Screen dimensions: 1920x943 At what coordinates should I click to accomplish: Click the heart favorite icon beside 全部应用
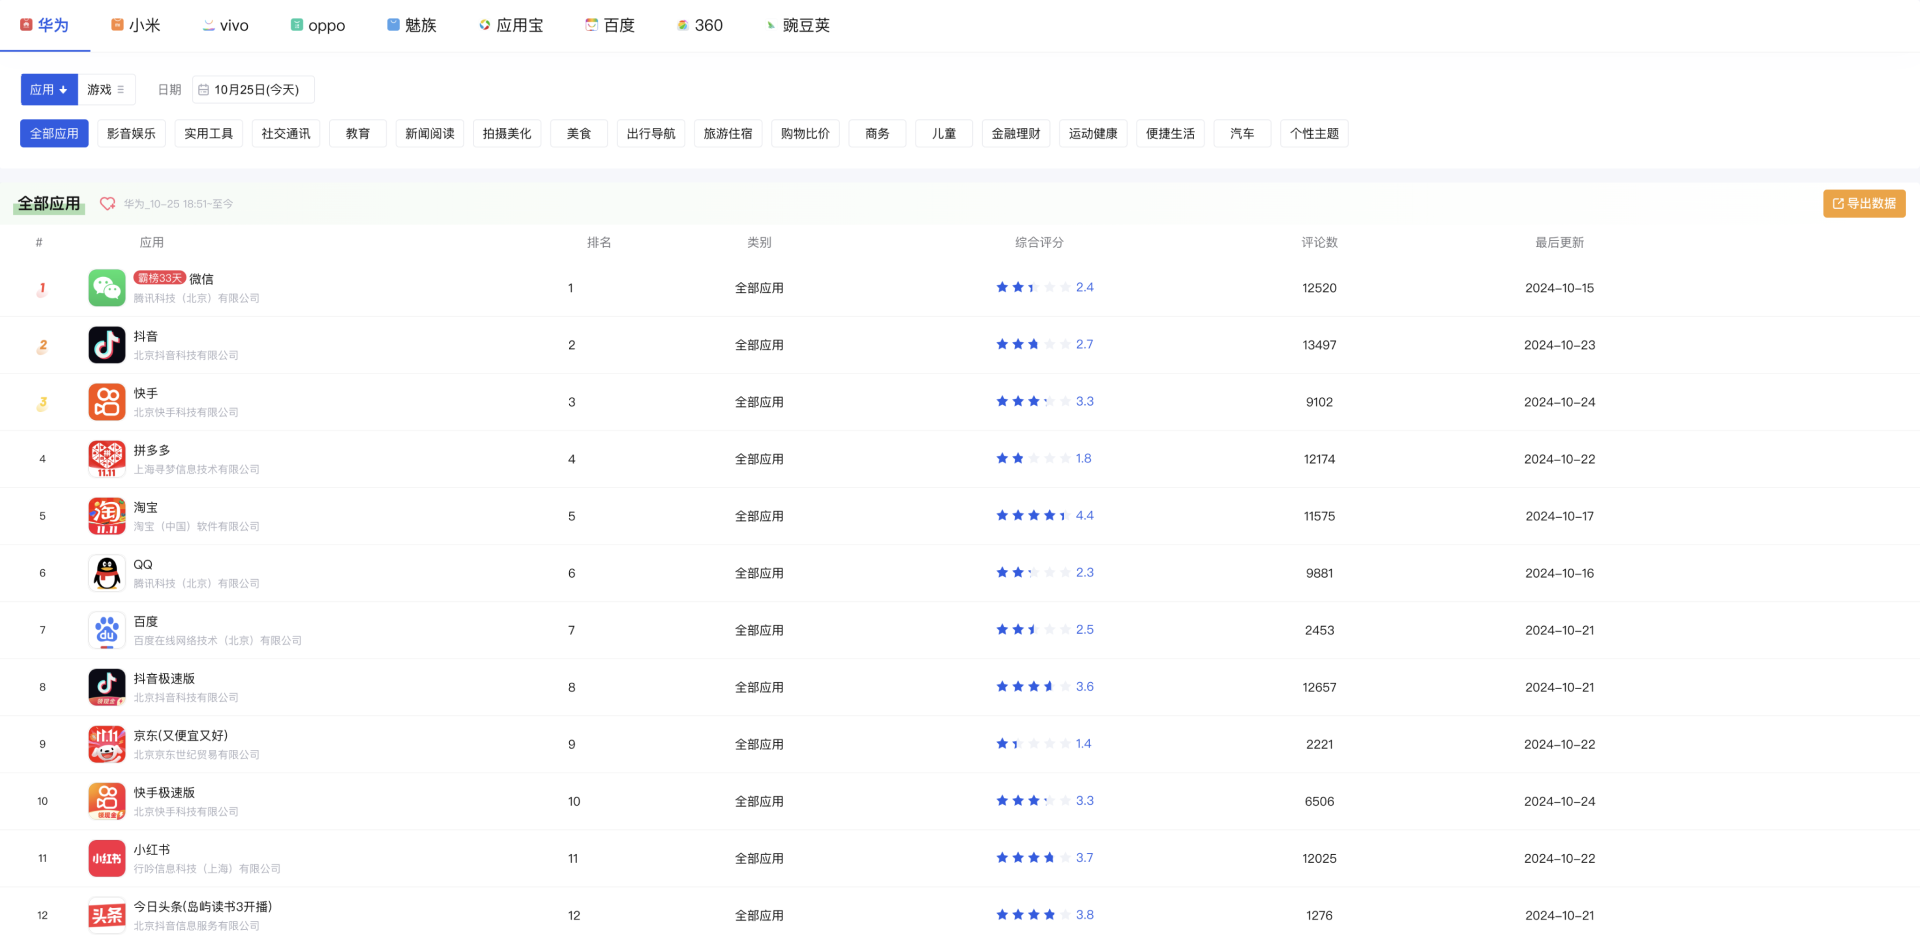point(107,204)
